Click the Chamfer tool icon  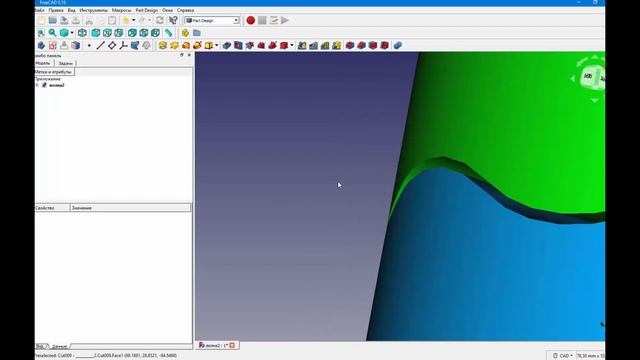click(x=361, y=45)
